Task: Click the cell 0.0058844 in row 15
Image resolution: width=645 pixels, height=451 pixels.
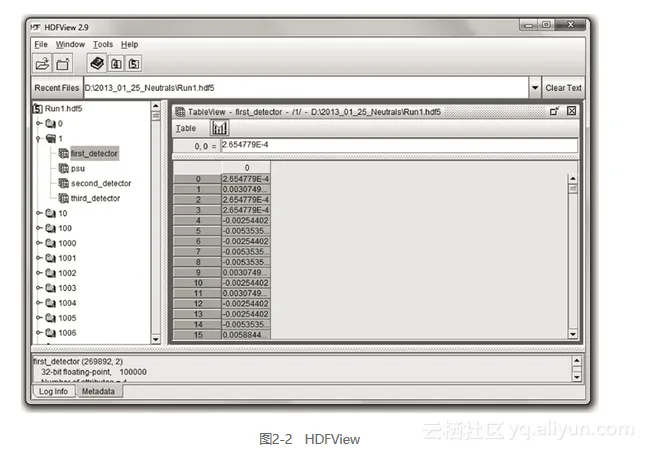Action: 246,335
